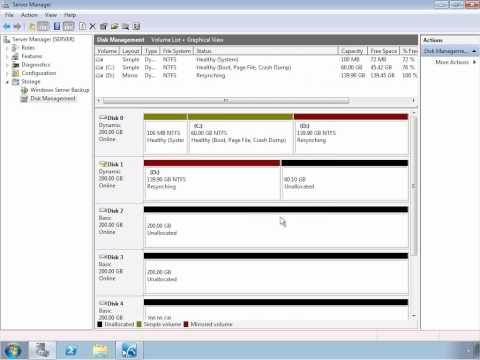The width and height of the screenshot is (480, 360).
Task: Select the Server Manager root node icon
Action: pos(7,39)
